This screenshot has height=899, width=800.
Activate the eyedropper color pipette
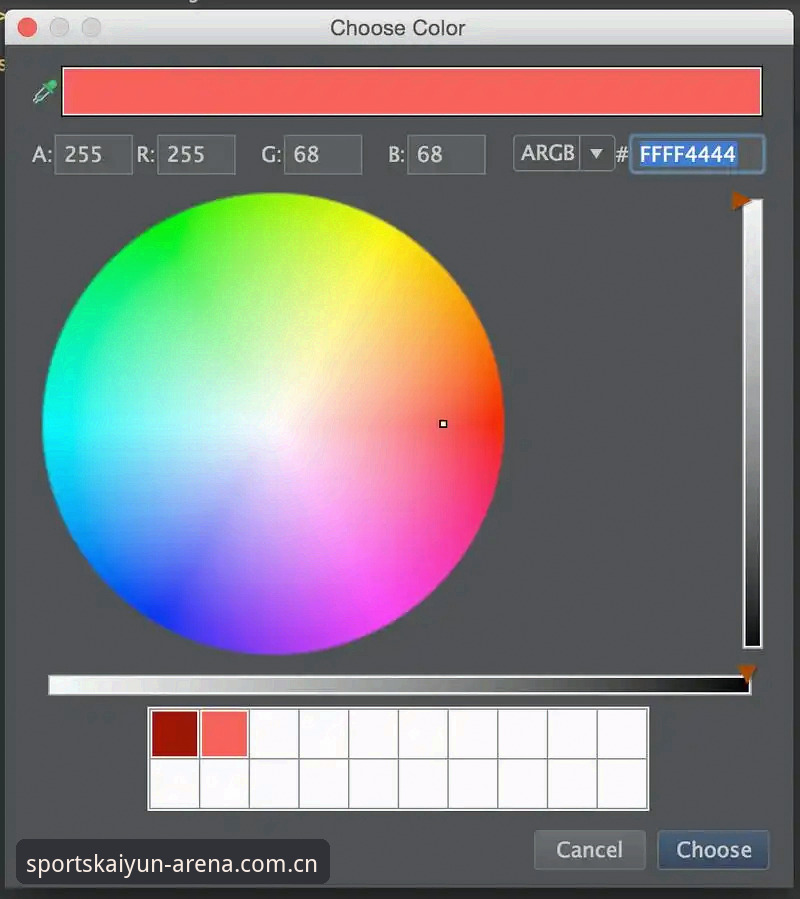point(45,92)
